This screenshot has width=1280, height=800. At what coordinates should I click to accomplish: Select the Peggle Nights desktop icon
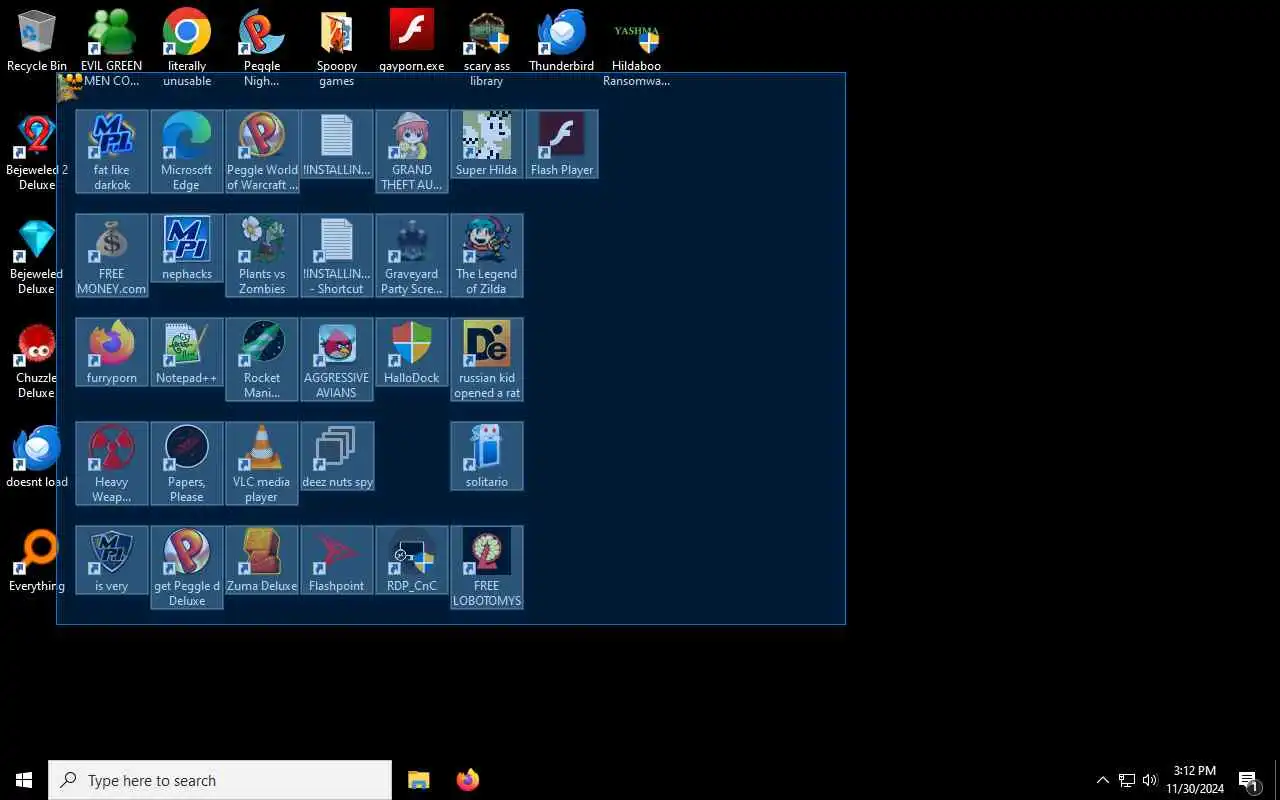[x=262, y=48]
